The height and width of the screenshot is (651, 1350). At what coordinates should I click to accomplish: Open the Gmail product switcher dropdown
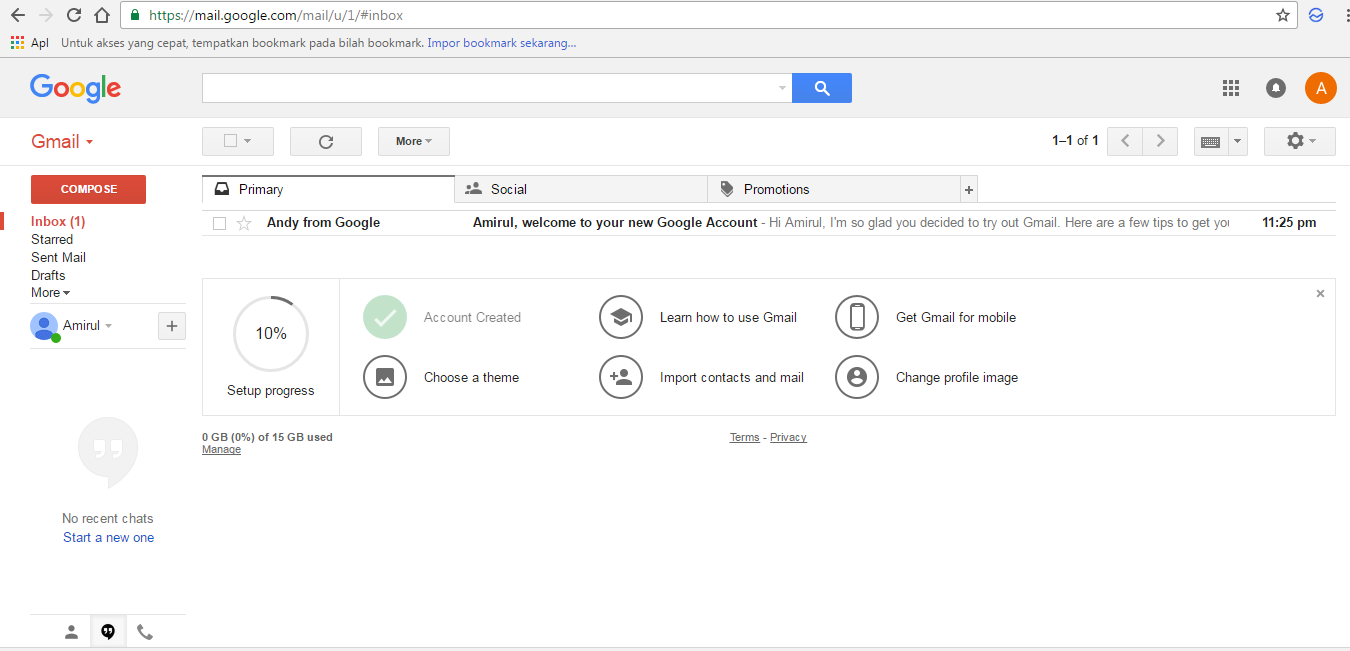62,141
